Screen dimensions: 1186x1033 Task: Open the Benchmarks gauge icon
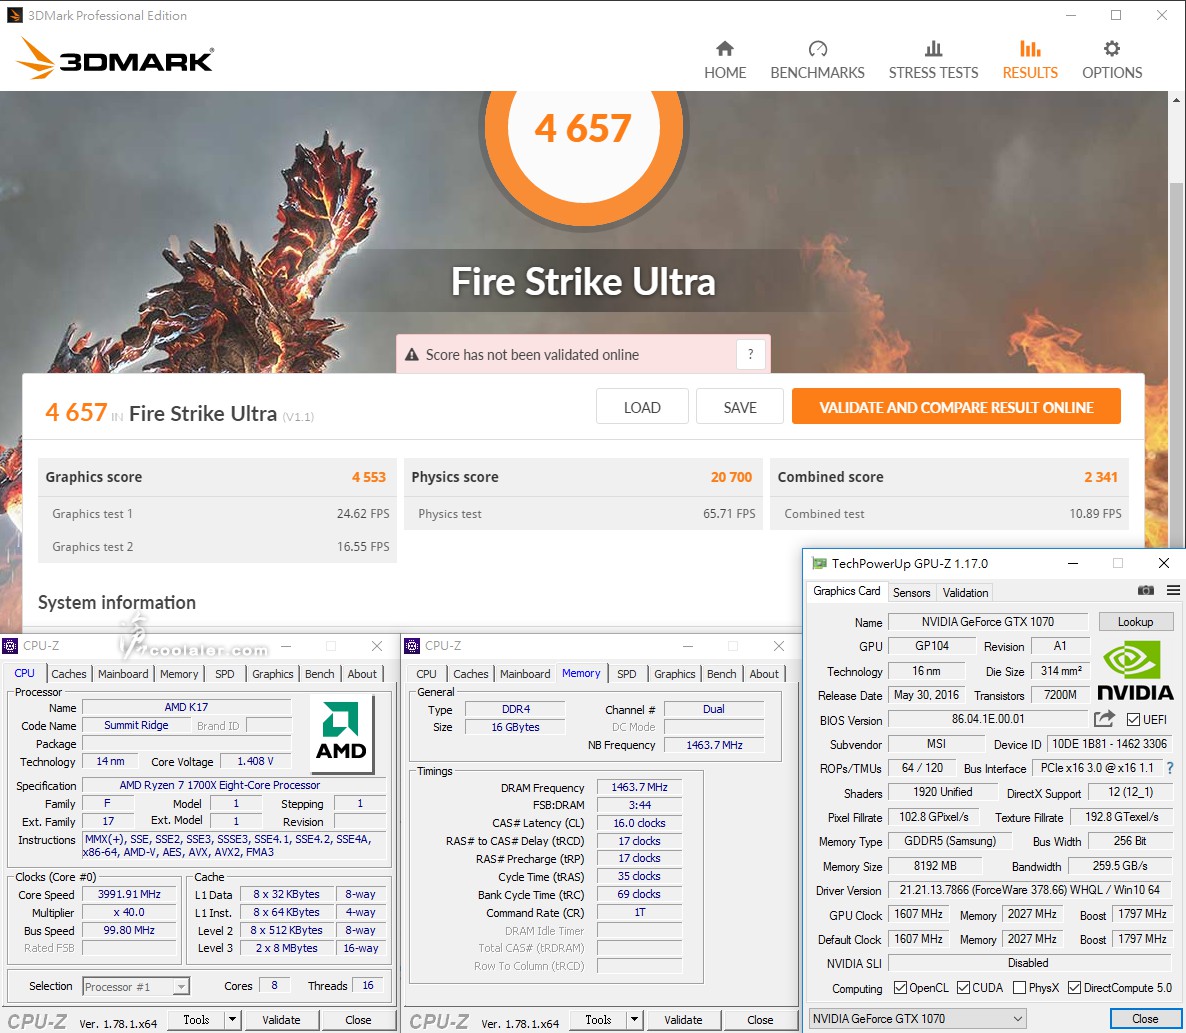click(x=818, y=49)
